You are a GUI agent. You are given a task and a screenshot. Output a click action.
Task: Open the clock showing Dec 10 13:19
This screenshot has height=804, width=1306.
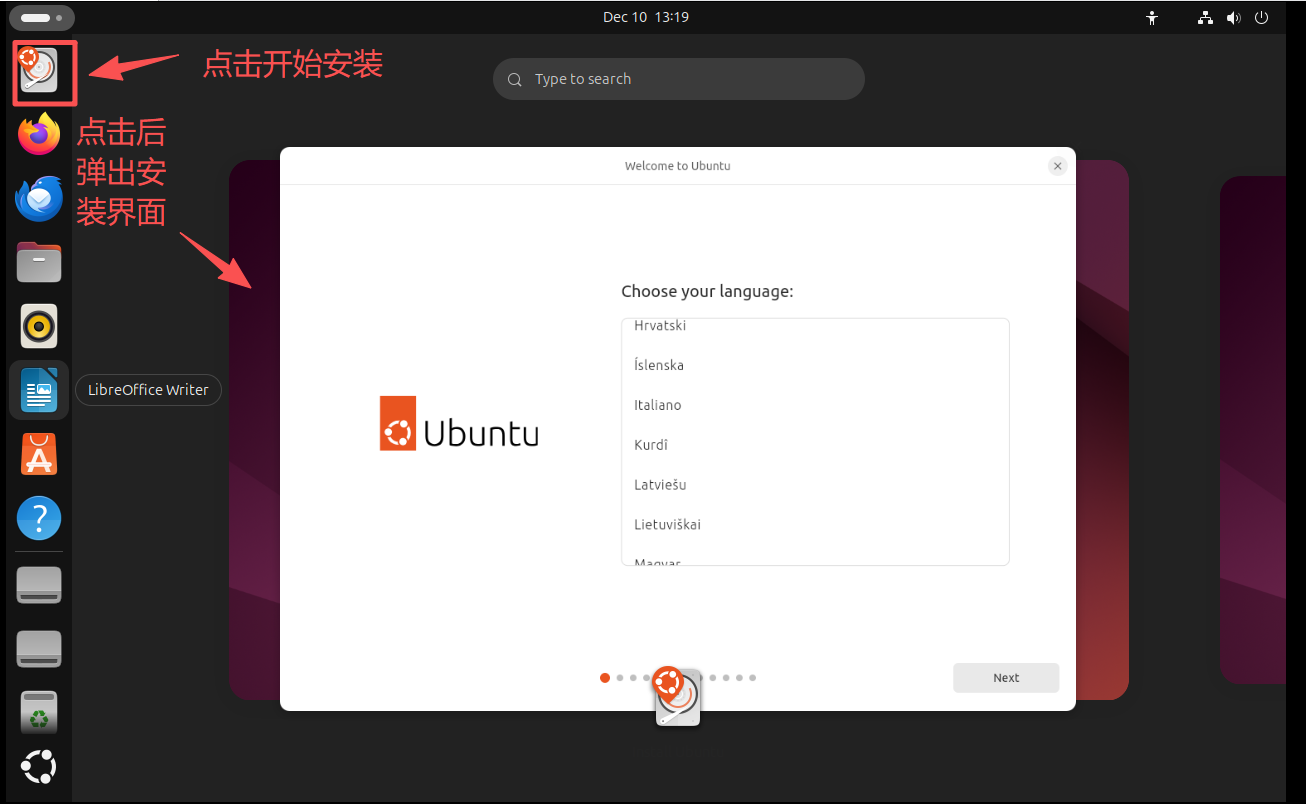click(x=645, y=17)
